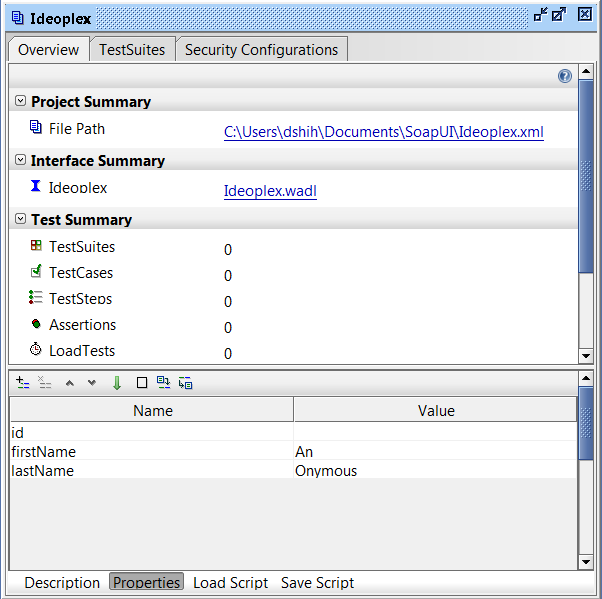Click the Assertions label

click(x=83, y=325)
